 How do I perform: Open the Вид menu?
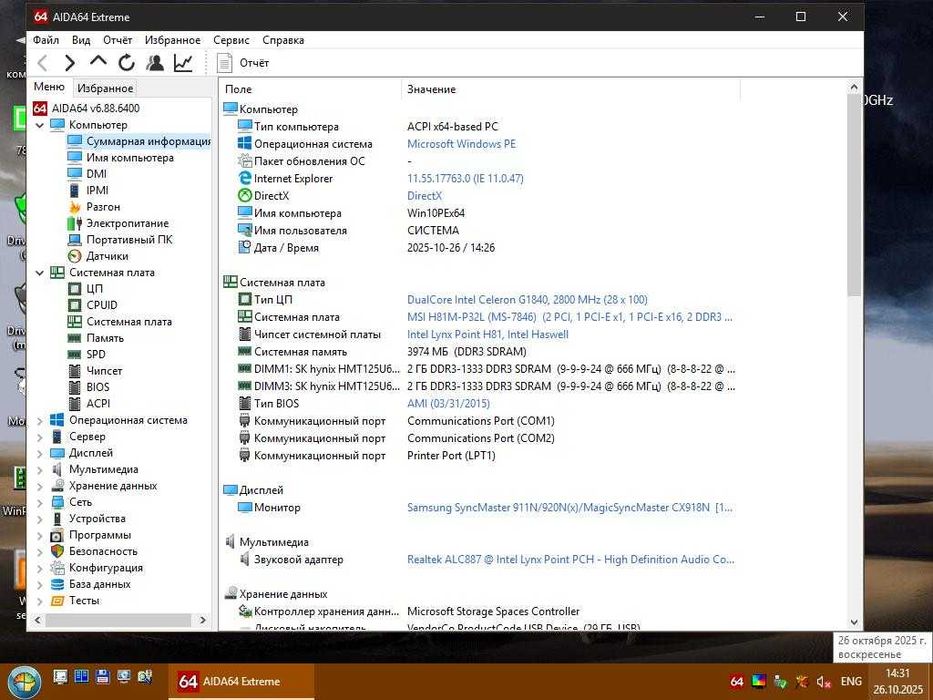pos(81,40)
